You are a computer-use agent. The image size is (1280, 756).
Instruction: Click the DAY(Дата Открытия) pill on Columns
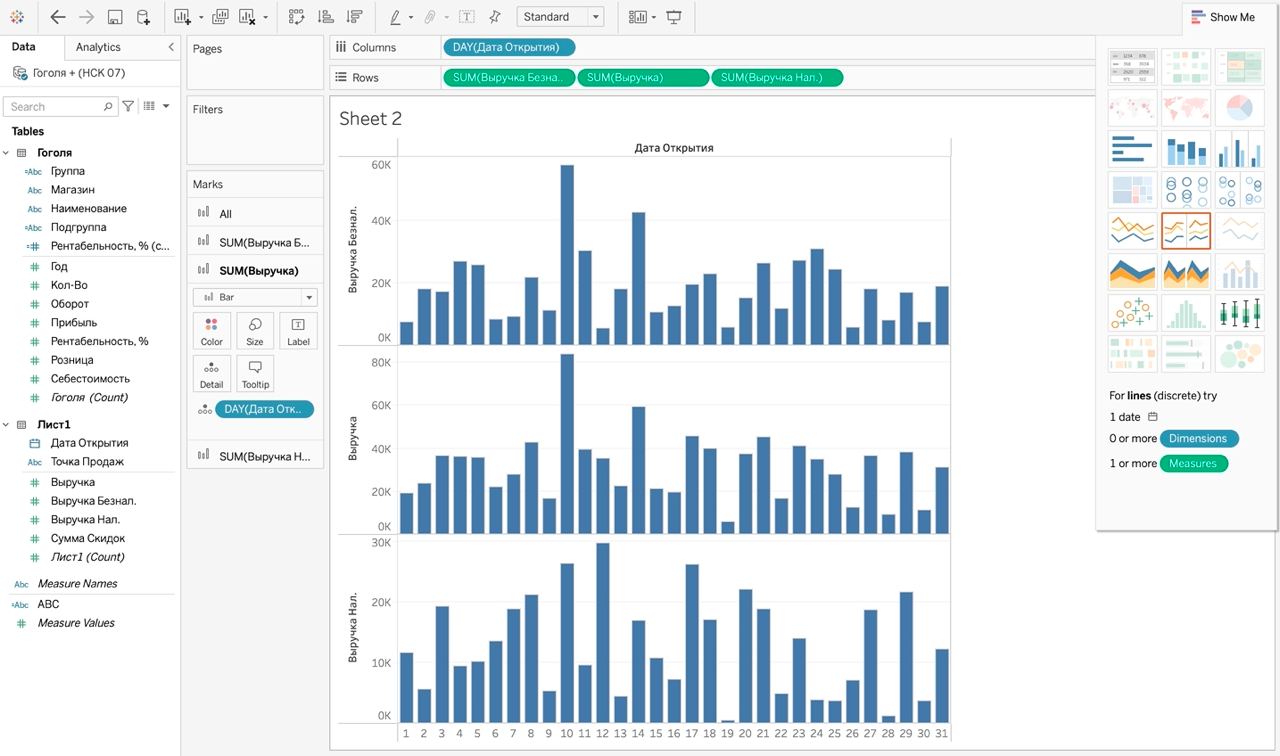[x=509, y=47]
